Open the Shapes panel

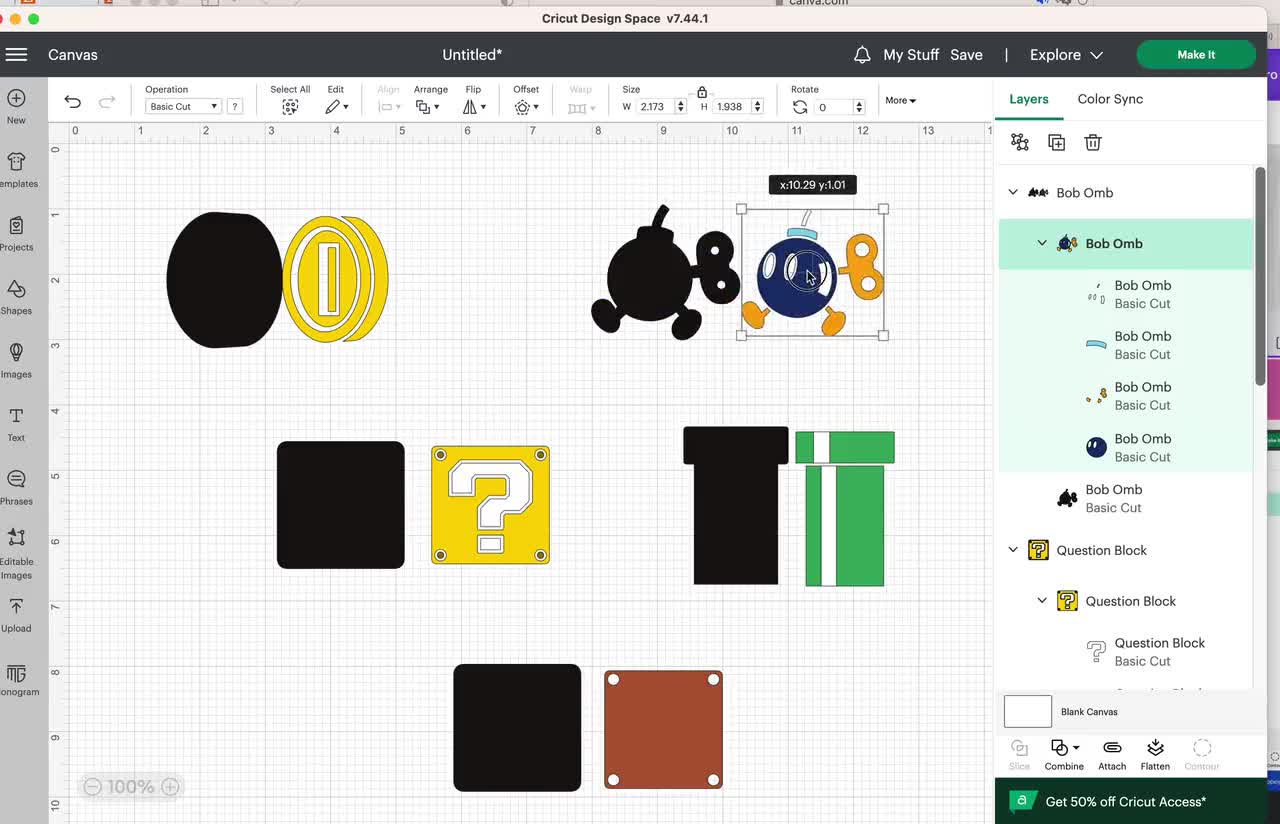coord(17,297)
